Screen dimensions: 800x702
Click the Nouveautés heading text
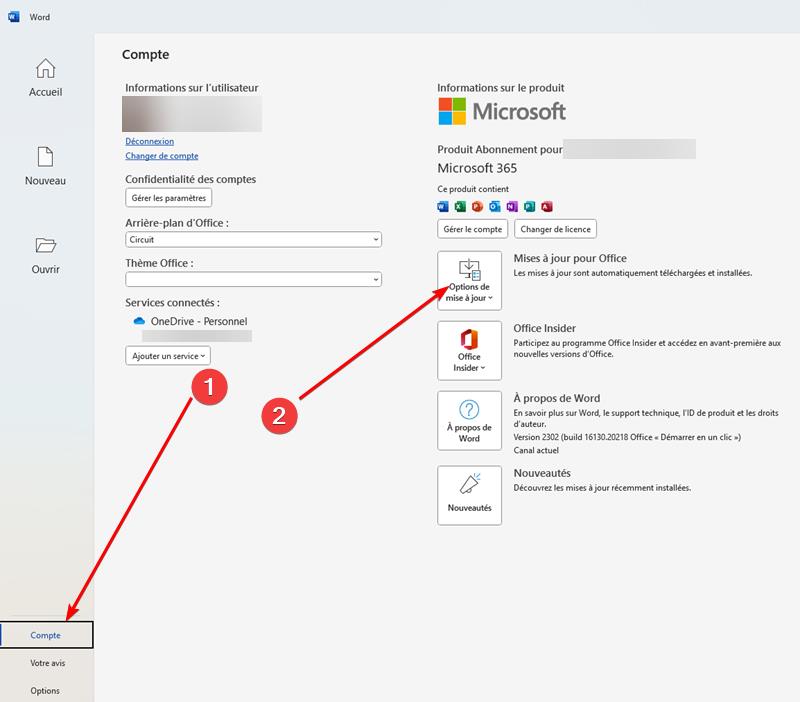(542, 473)
